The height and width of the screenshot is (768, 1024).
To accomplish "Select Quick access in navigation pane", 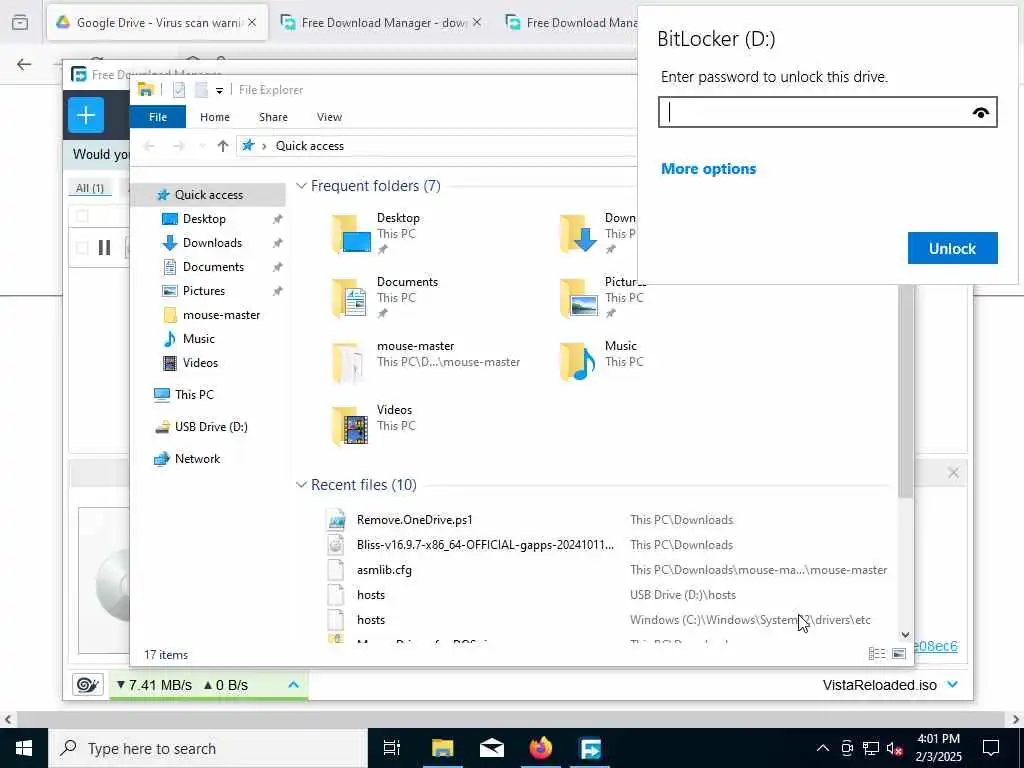I will coord(208,195).
